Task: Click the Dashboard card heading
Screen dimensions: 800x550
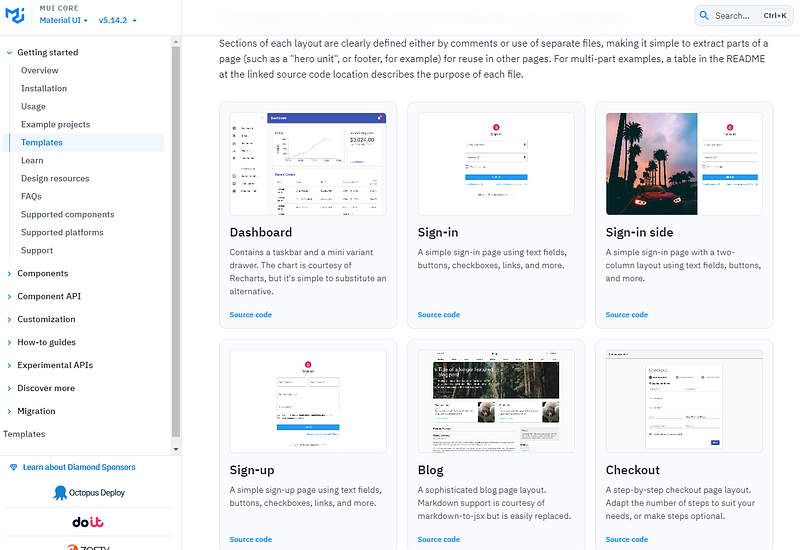Action: tap(261, 233)
